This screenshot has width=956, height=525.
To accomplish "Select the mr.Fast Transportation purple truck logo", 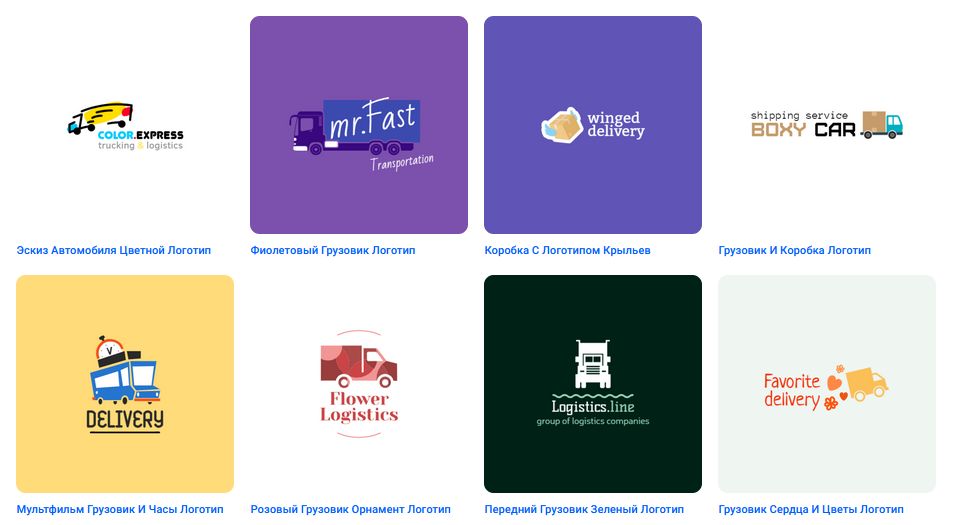I will coord(359,125).
